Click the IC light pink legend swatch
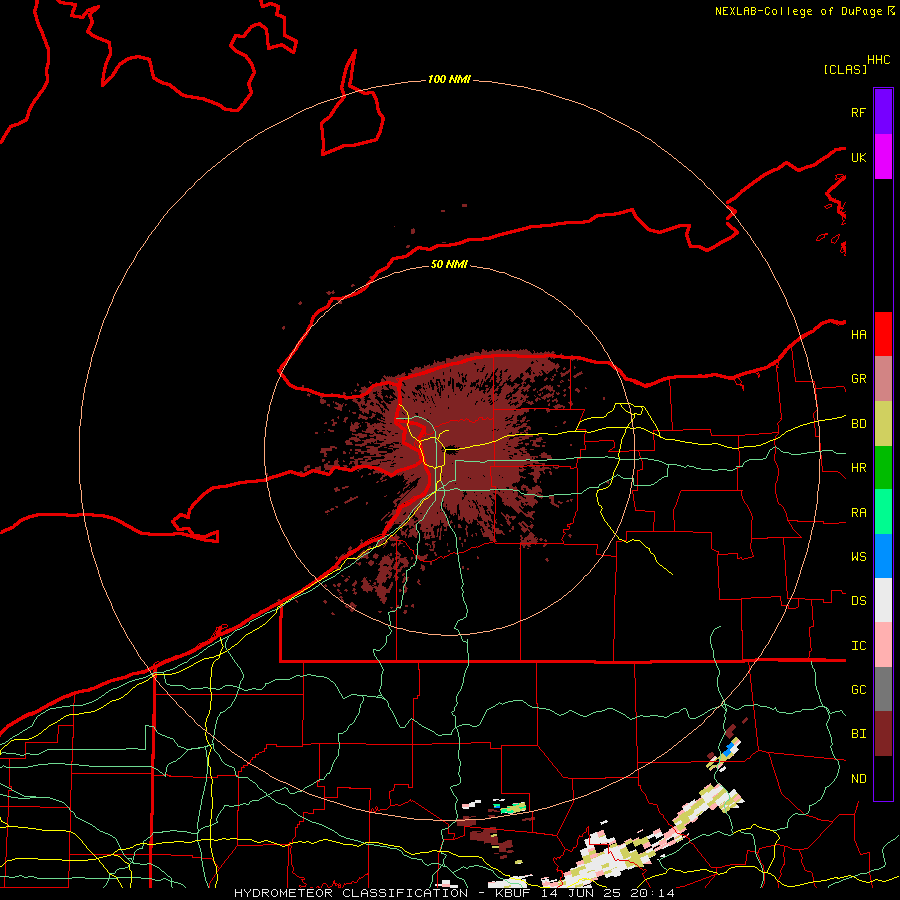Viewport: 900px width, 900px height. pyautogui.click(x=883, y=645)
